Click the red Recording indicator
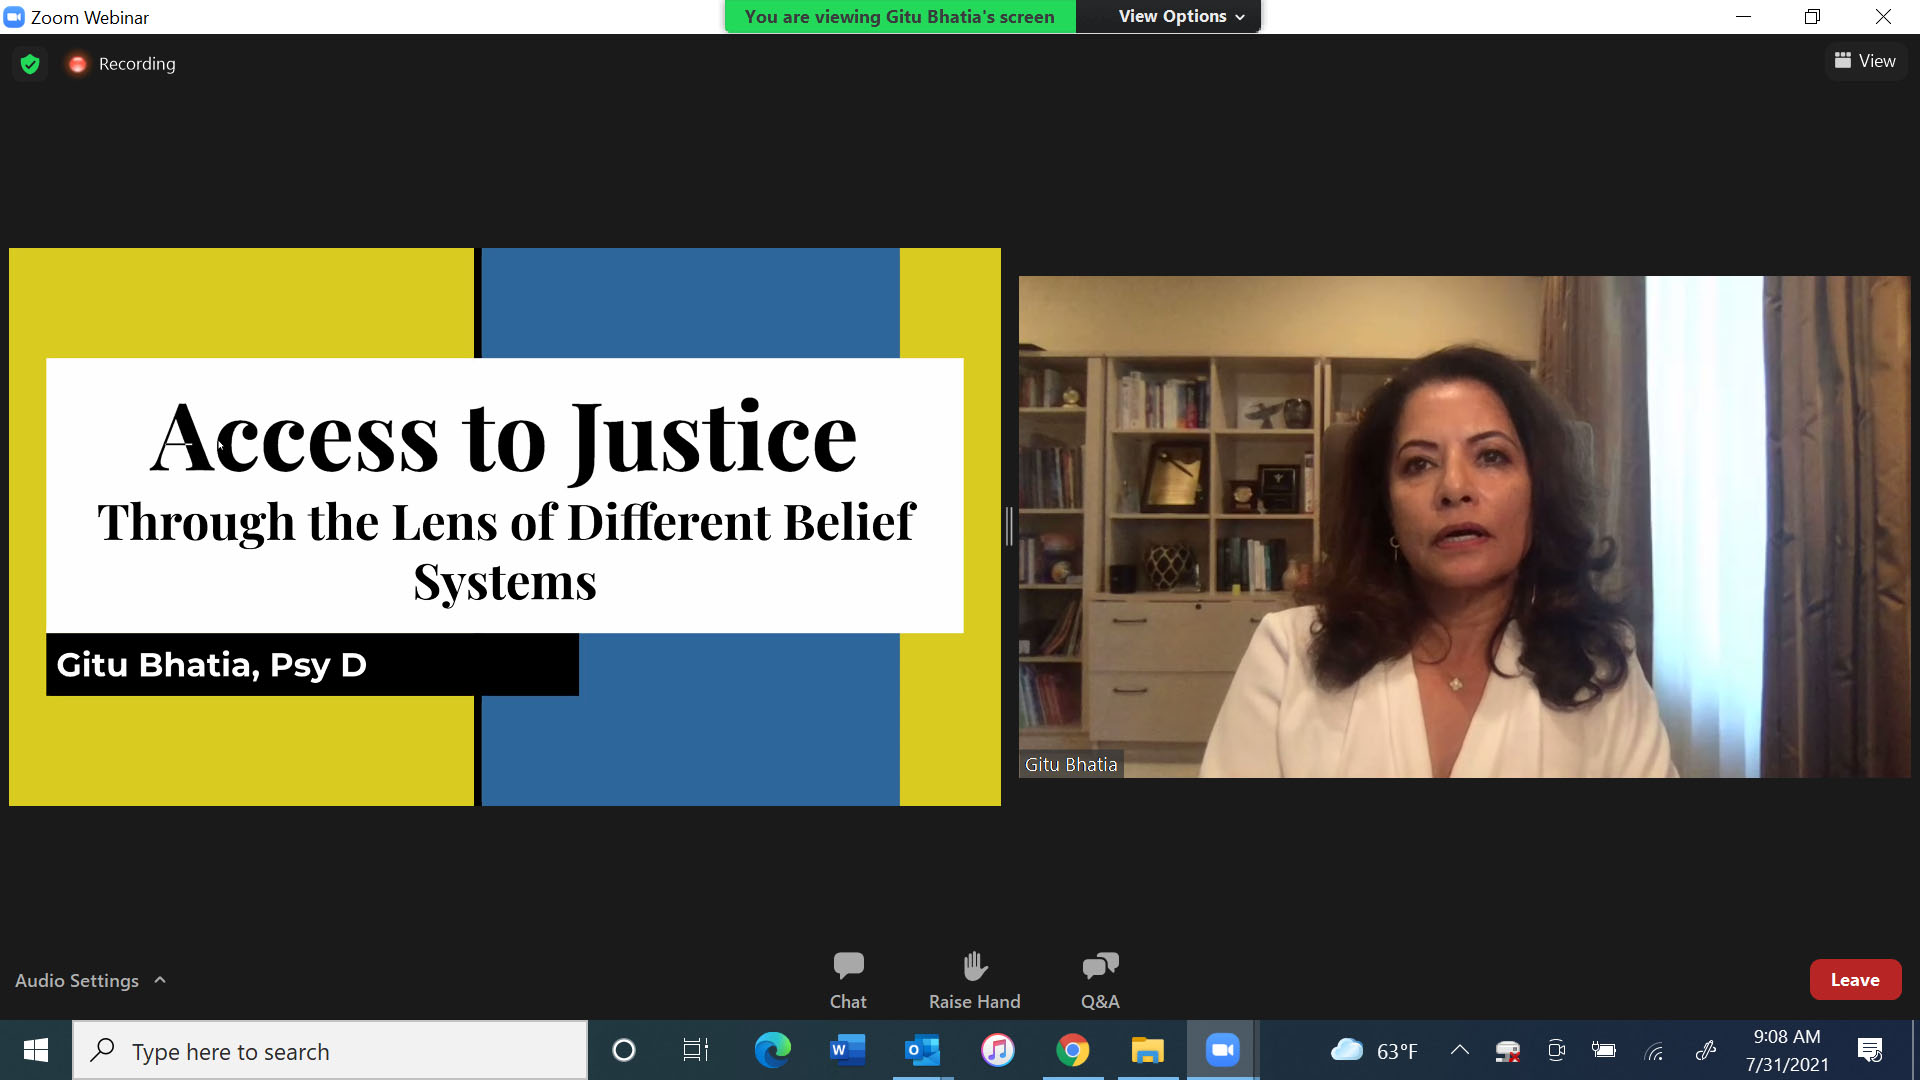Image resolution: width=1920 pixels, height=1080 pixels. click(77, 64)
